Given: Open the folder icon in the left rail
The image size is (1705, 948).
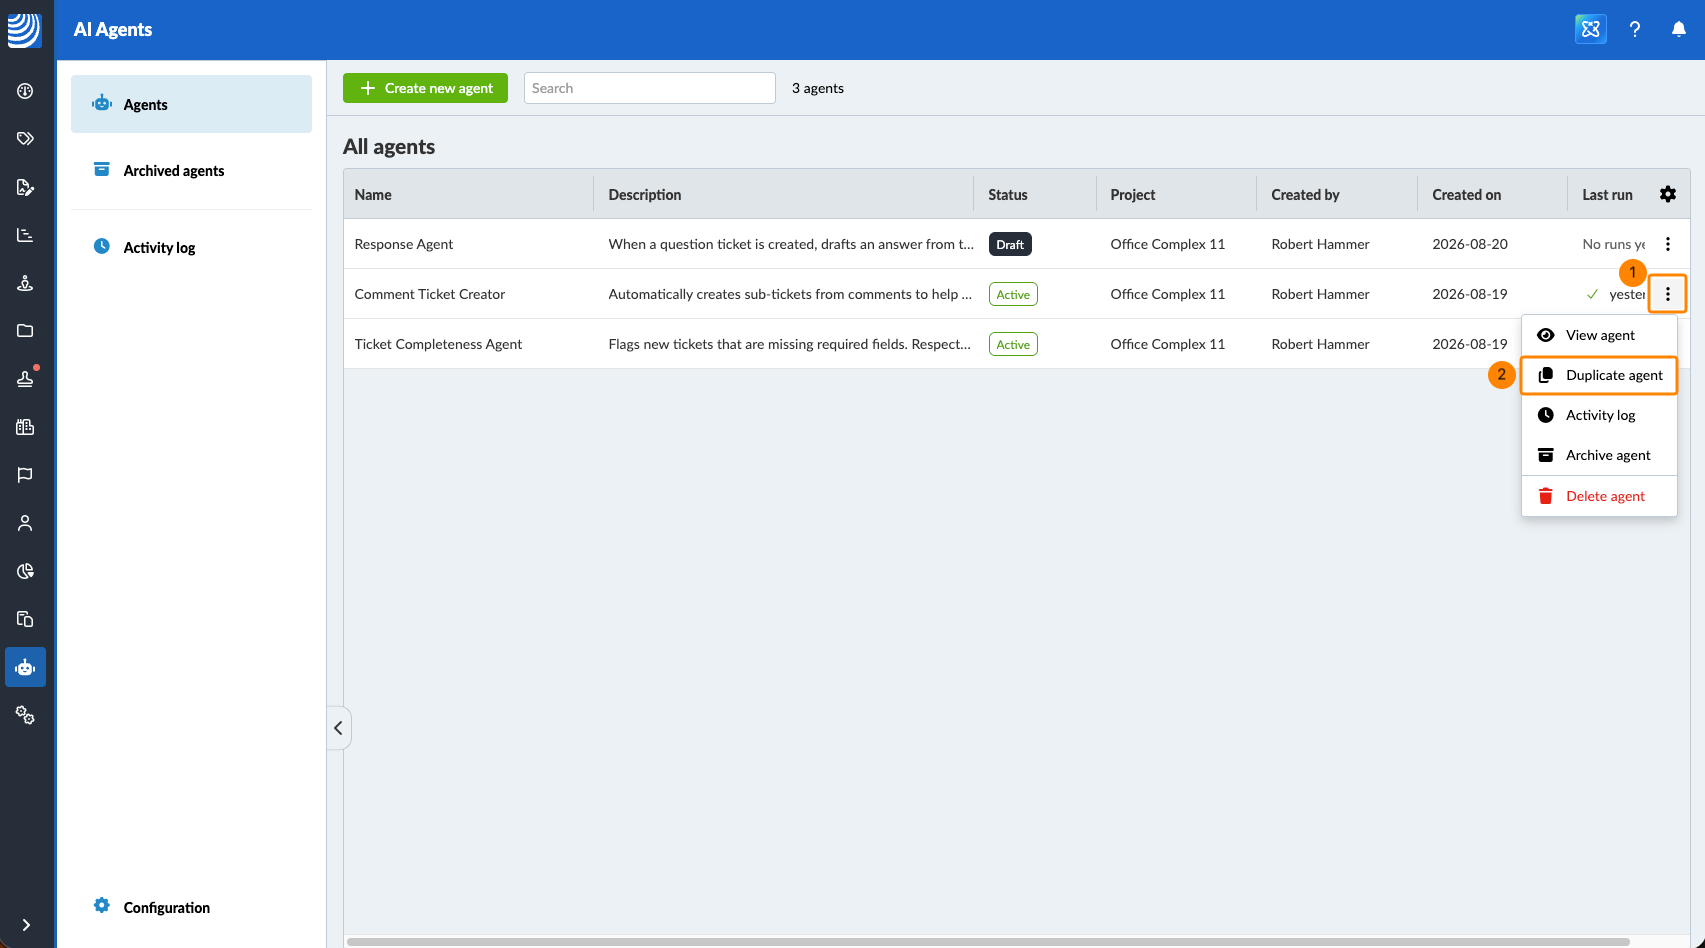Looking at the screenshot, I should click(x=25, y=331).
